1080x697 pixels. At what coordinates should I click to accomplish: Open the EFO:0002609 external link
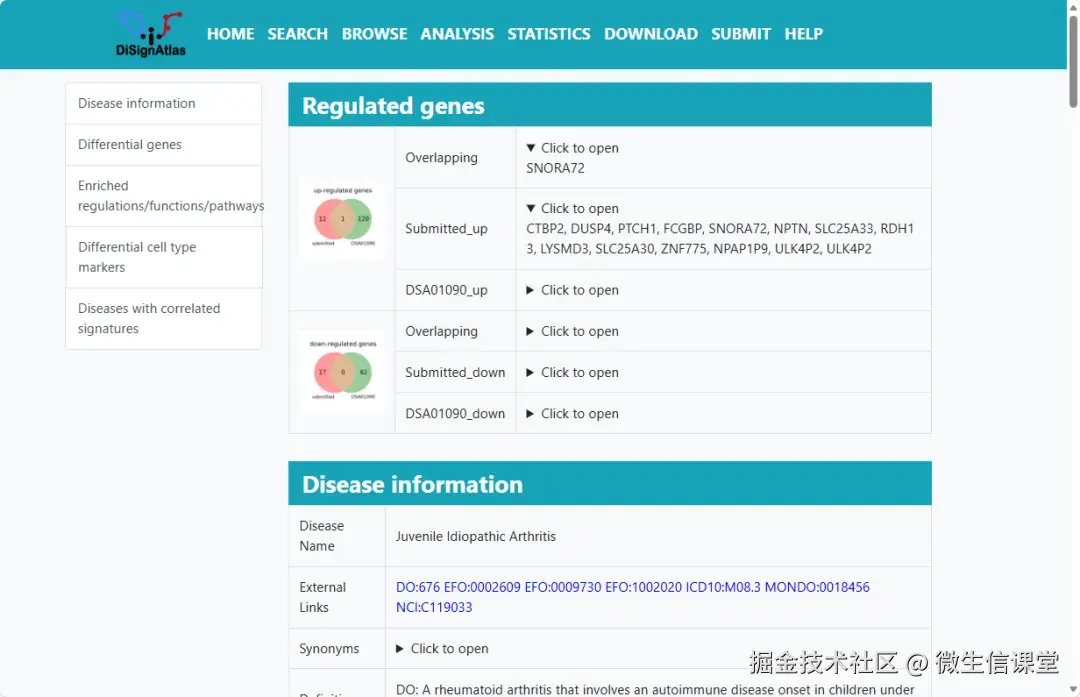tap(482, 587)
